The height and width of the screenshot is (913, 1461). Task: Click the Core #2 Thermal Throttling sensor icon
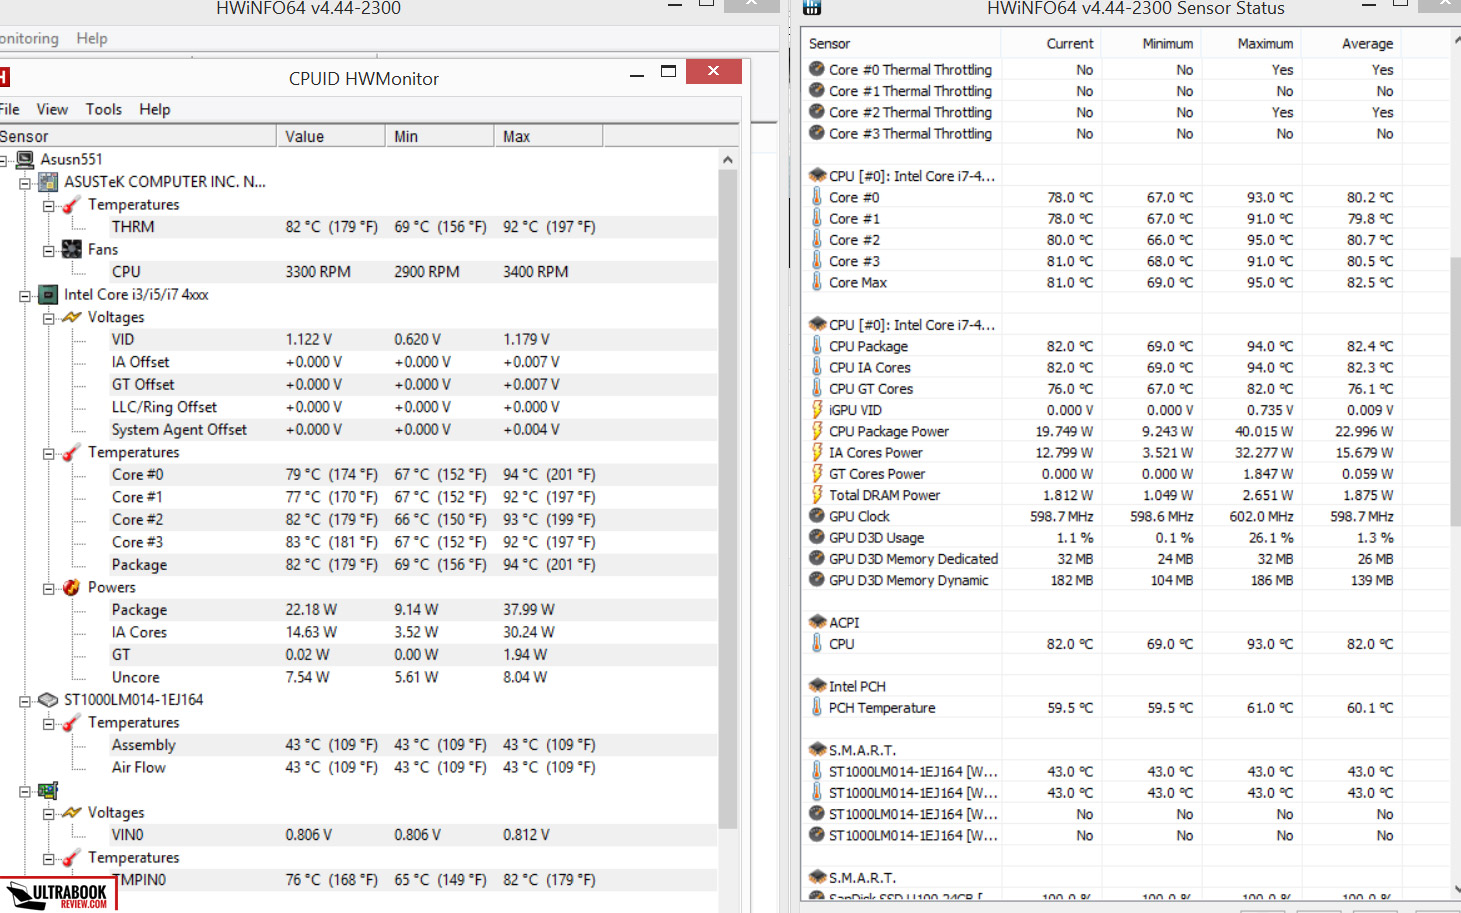(817, 112)
